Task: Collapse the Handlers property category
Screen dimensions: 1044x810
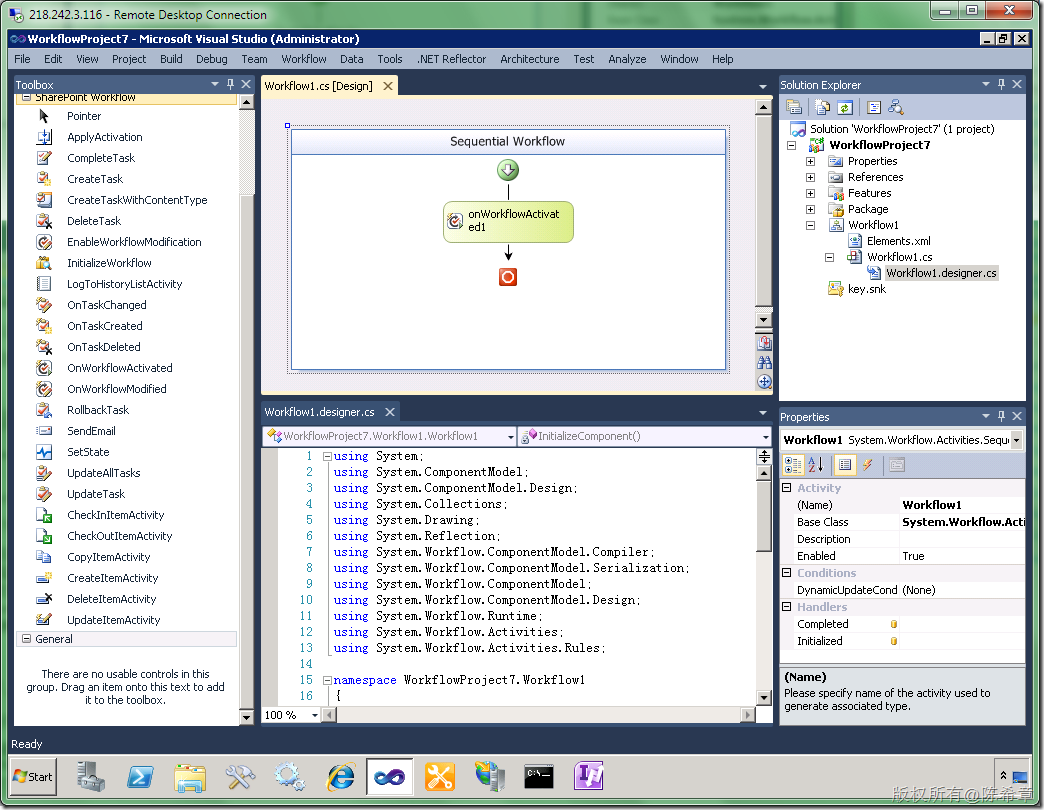Action: click(x=786, y=607)
